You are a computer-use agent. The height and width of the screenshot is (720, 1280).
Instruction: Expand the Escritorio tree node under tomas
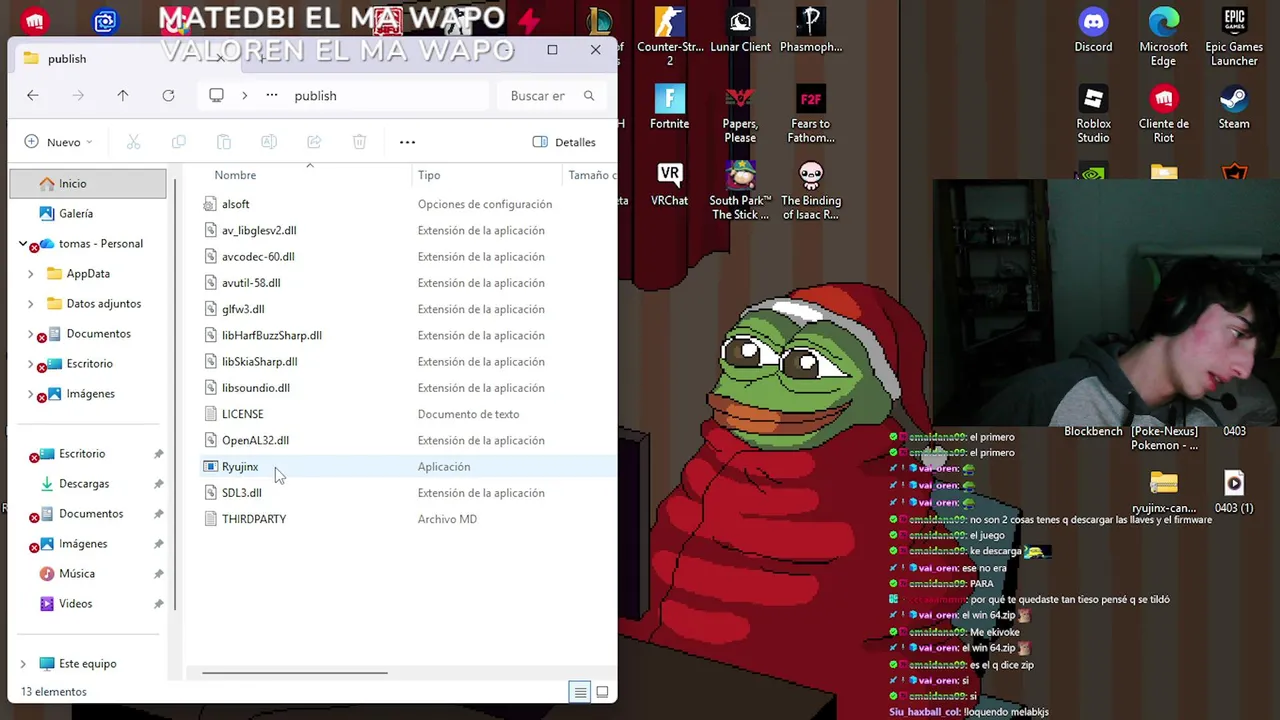tap(30, 363)
